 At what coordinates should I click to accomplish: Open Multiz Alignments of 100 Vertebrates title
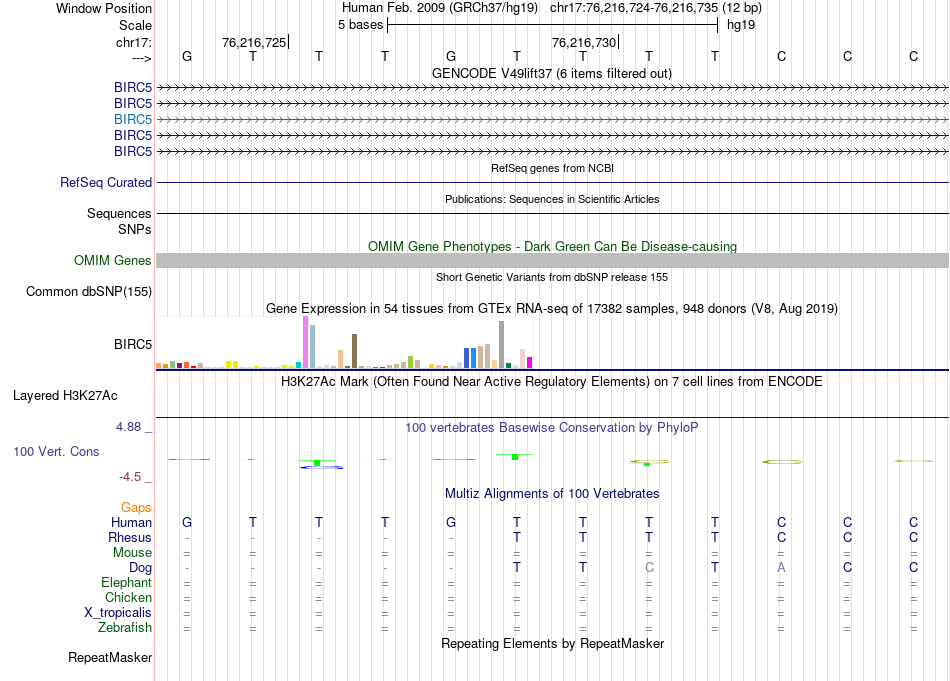click(552, 494)
